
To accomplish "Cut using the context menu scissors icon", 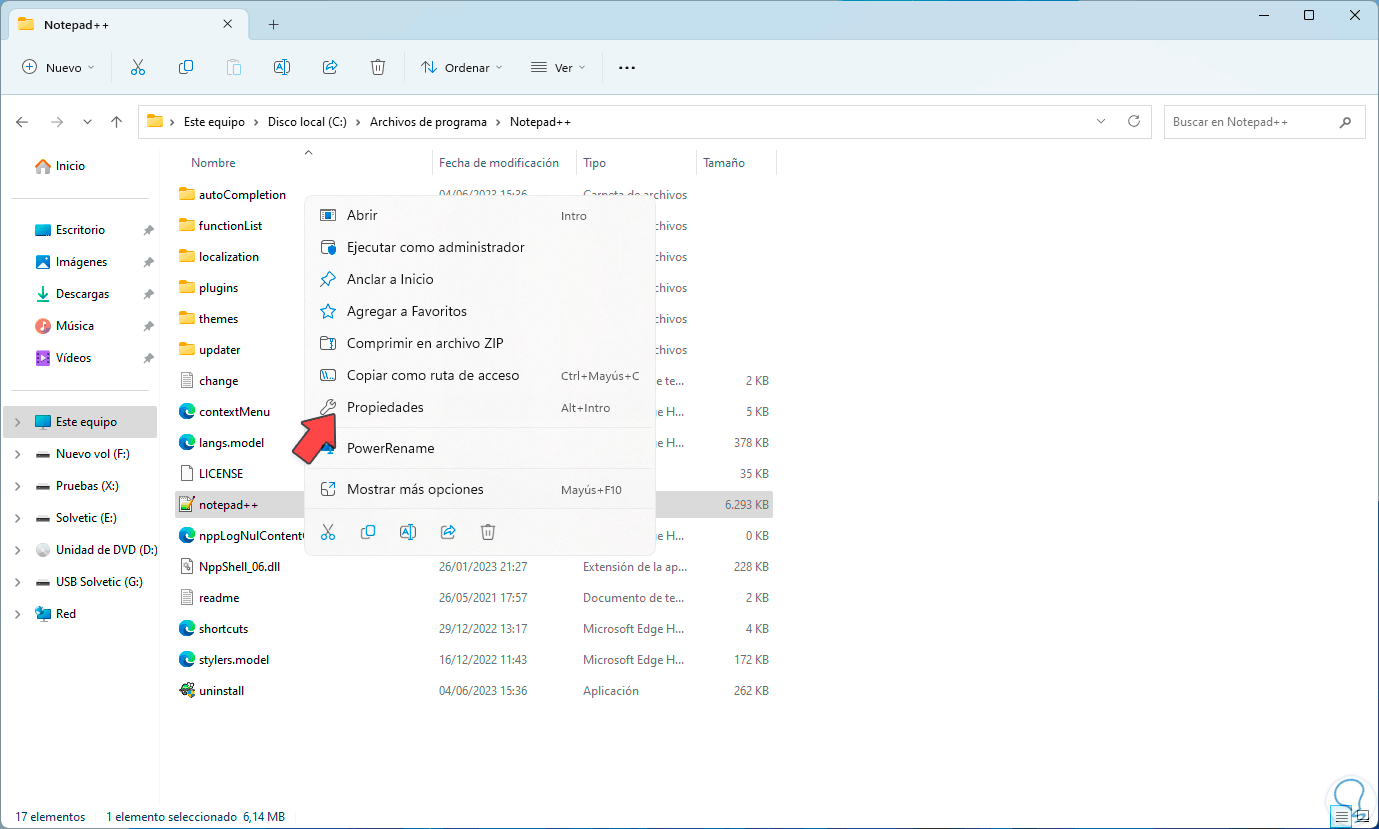I will click(x=327, y=532).
